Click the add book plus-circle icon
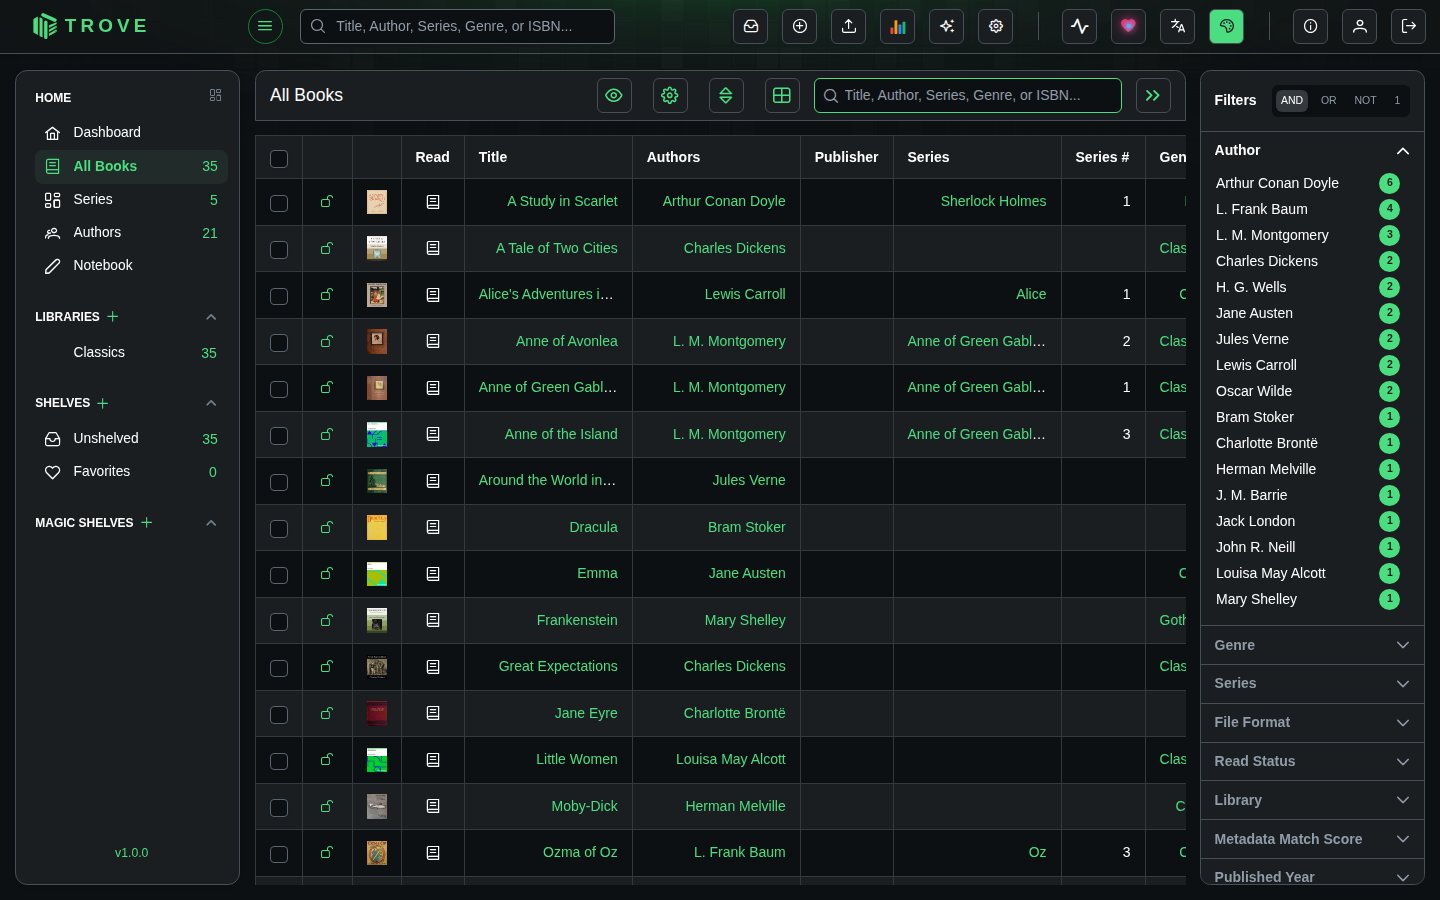1440x900 pixels. pos(800,27)
